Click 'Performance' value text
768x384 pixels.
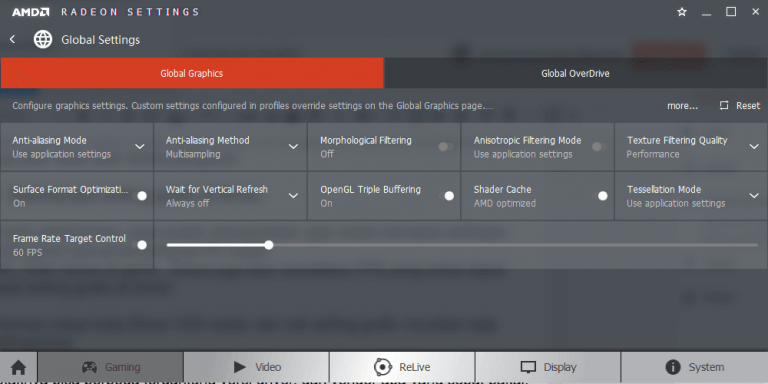pos(653,154)
